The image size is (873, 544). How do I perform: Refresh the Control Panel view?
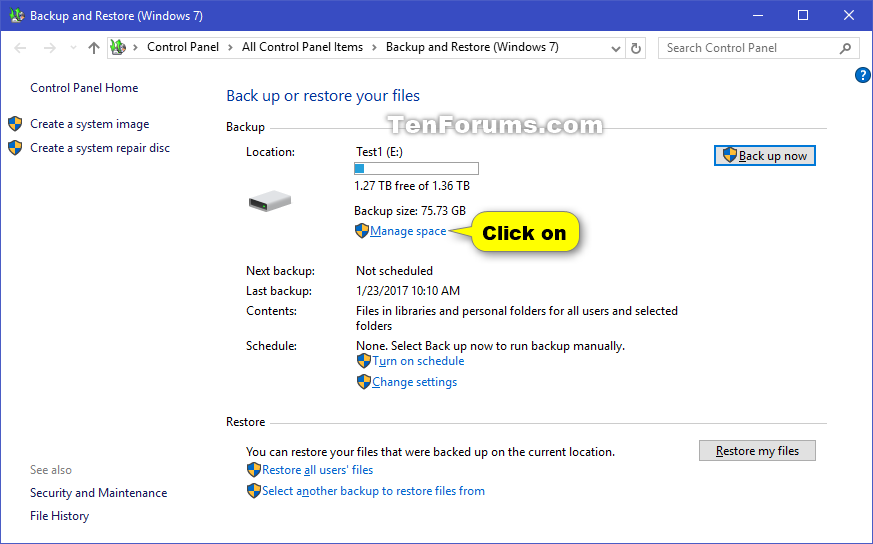coord(636,48)
